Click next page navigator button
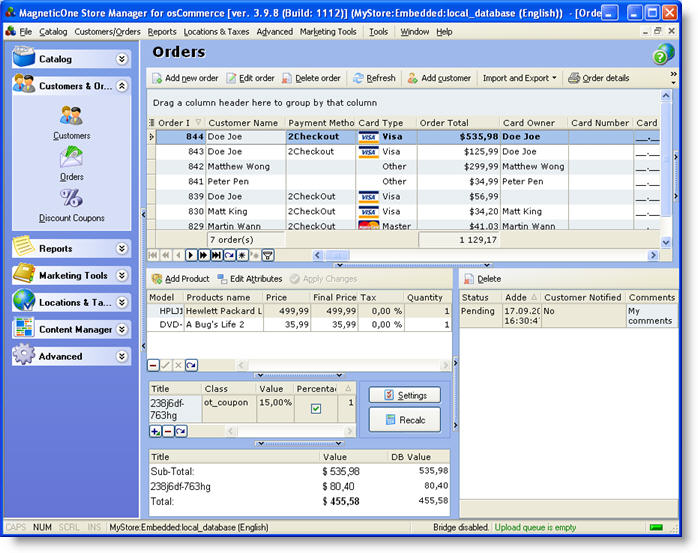The height and width of the screenshot is (553, 698). [203, 255]
